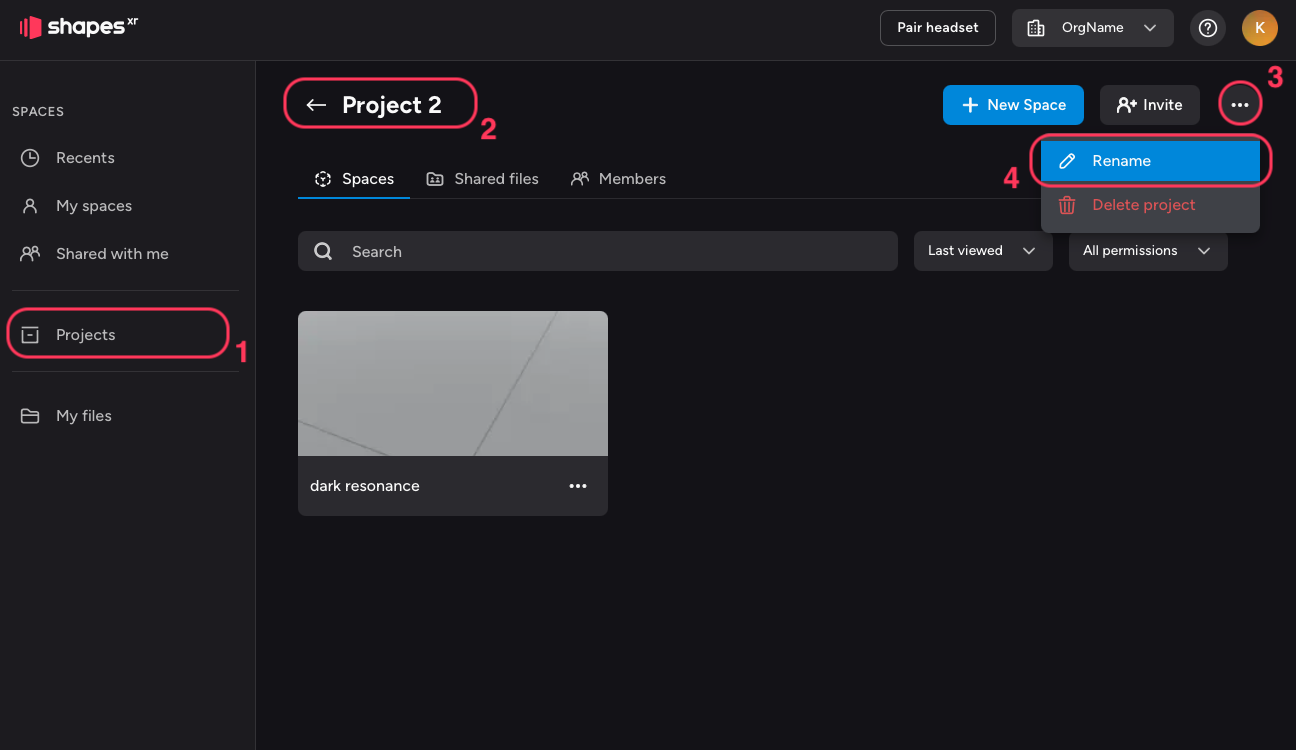
Task: Switch to the Shared files tab
Action: 483,179
